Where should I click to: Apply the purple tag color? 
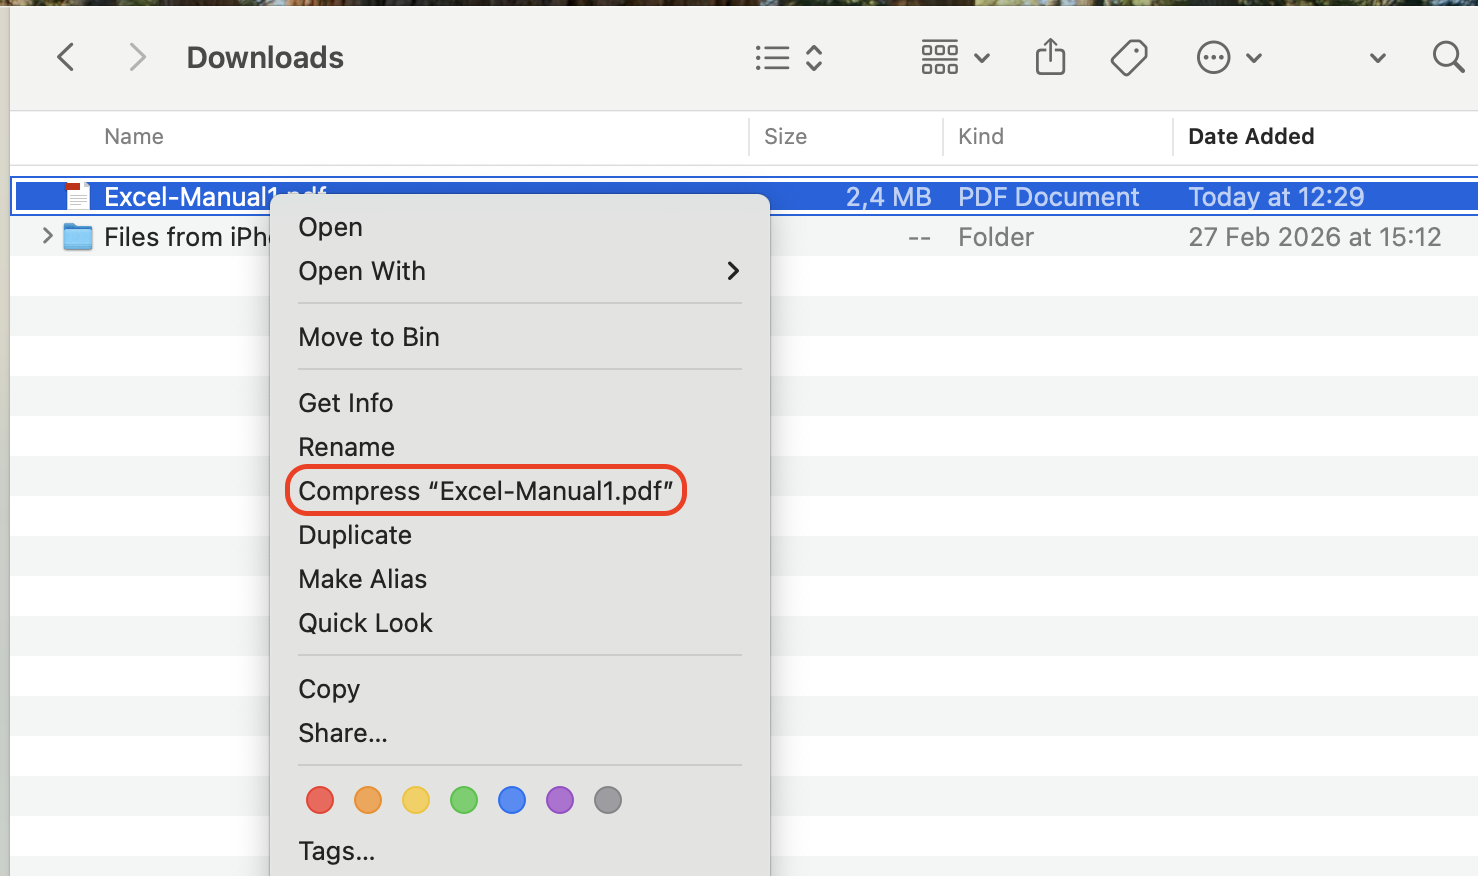(x=560, y=800)
